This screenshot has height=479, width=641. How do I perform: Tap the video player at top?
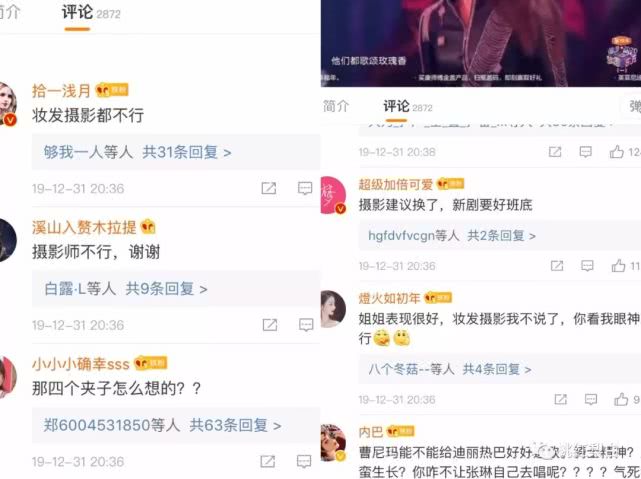[x=481, y=43]
